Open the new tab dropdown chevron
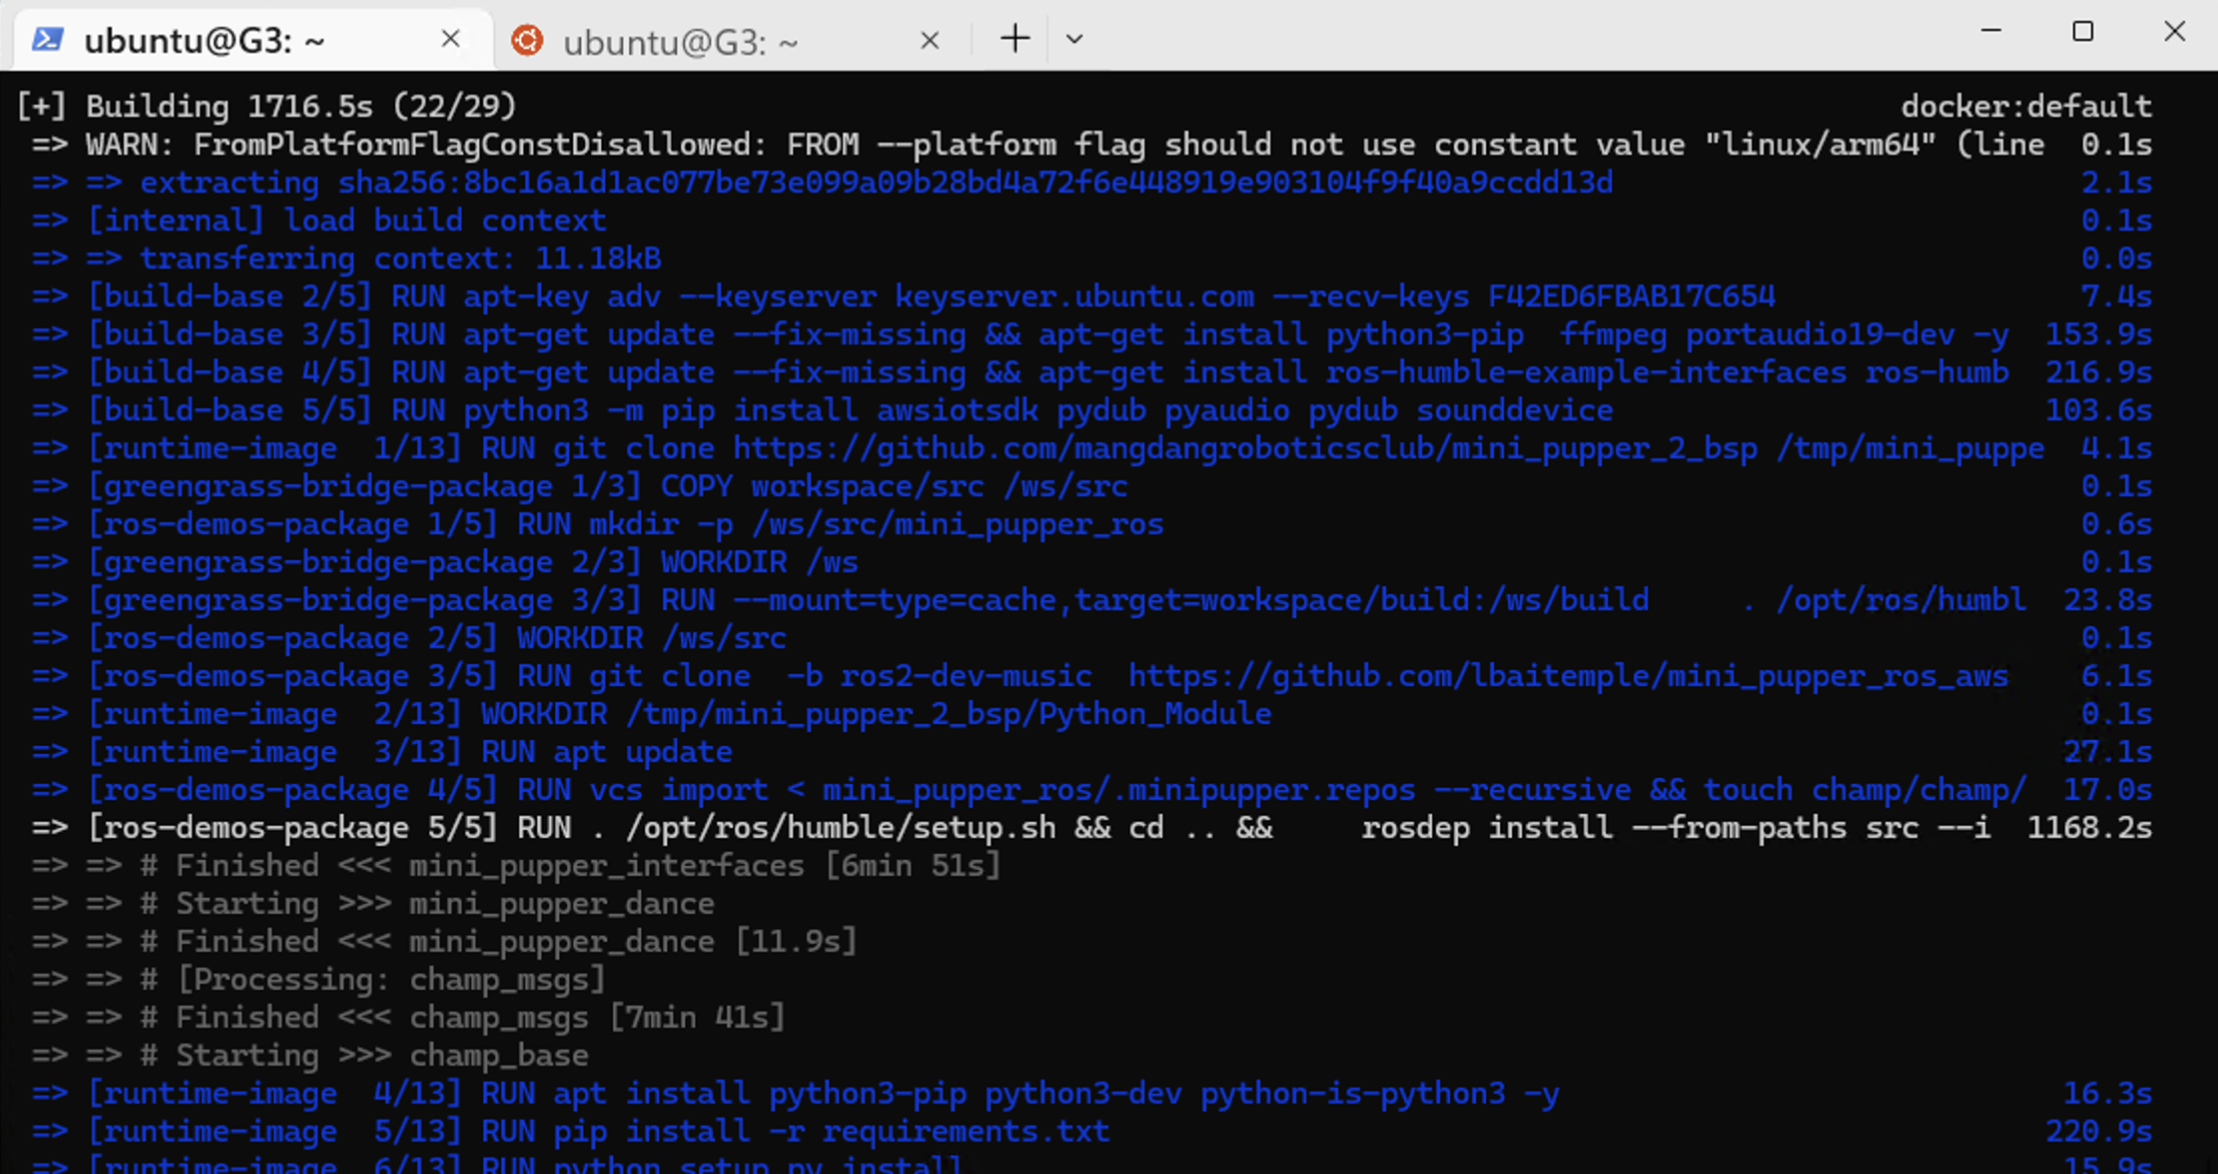 pyautogui.click(x=1073, y=39)
